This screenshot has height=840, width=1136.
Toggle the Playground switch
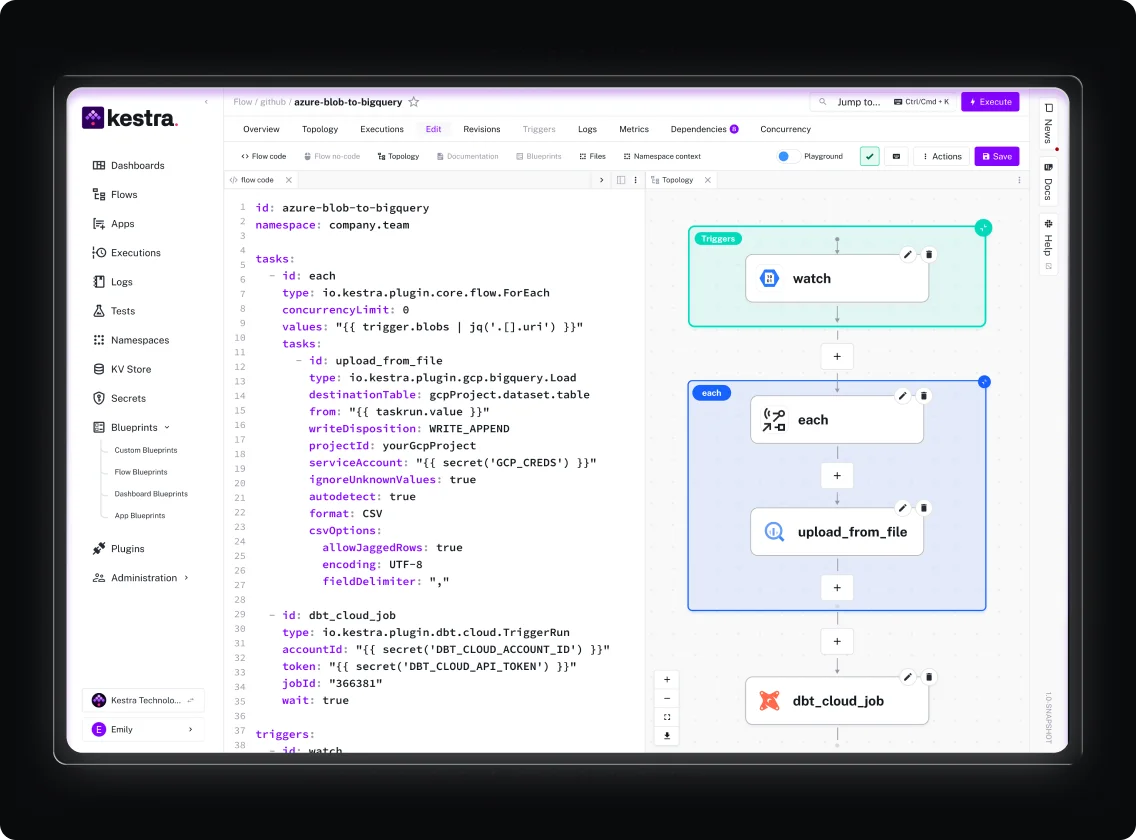click(x=786, y=156)
